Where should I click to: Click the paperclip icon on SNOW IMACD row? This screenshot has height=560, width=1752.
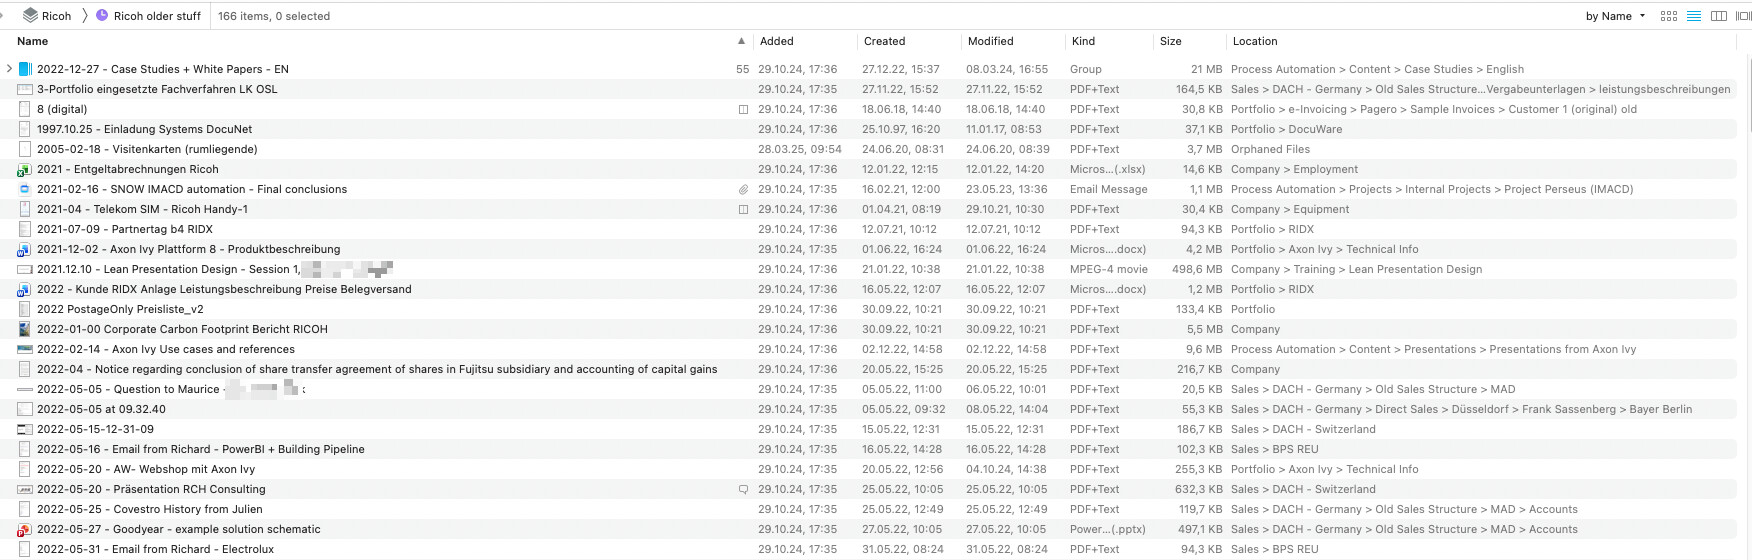(743, 189)
